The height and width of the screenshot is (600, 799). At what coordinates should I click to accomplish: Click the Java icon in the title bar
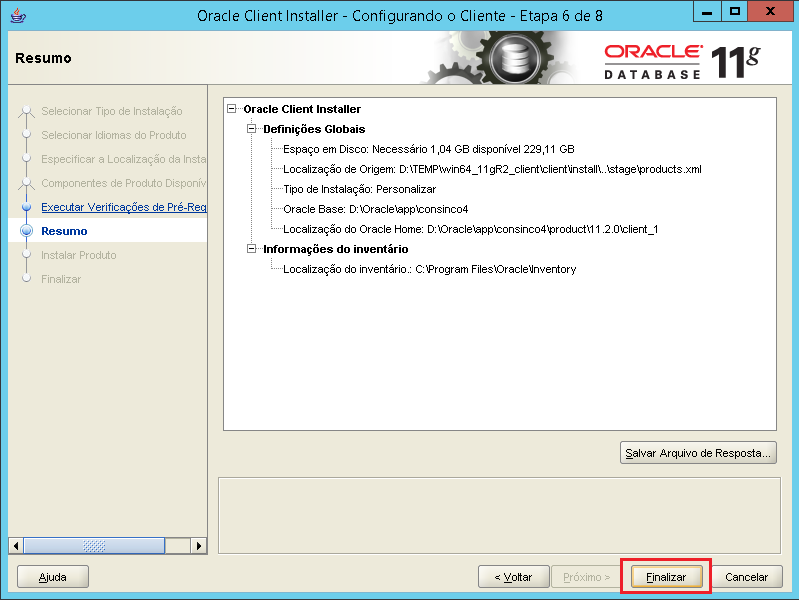click(x=18, y=15)
